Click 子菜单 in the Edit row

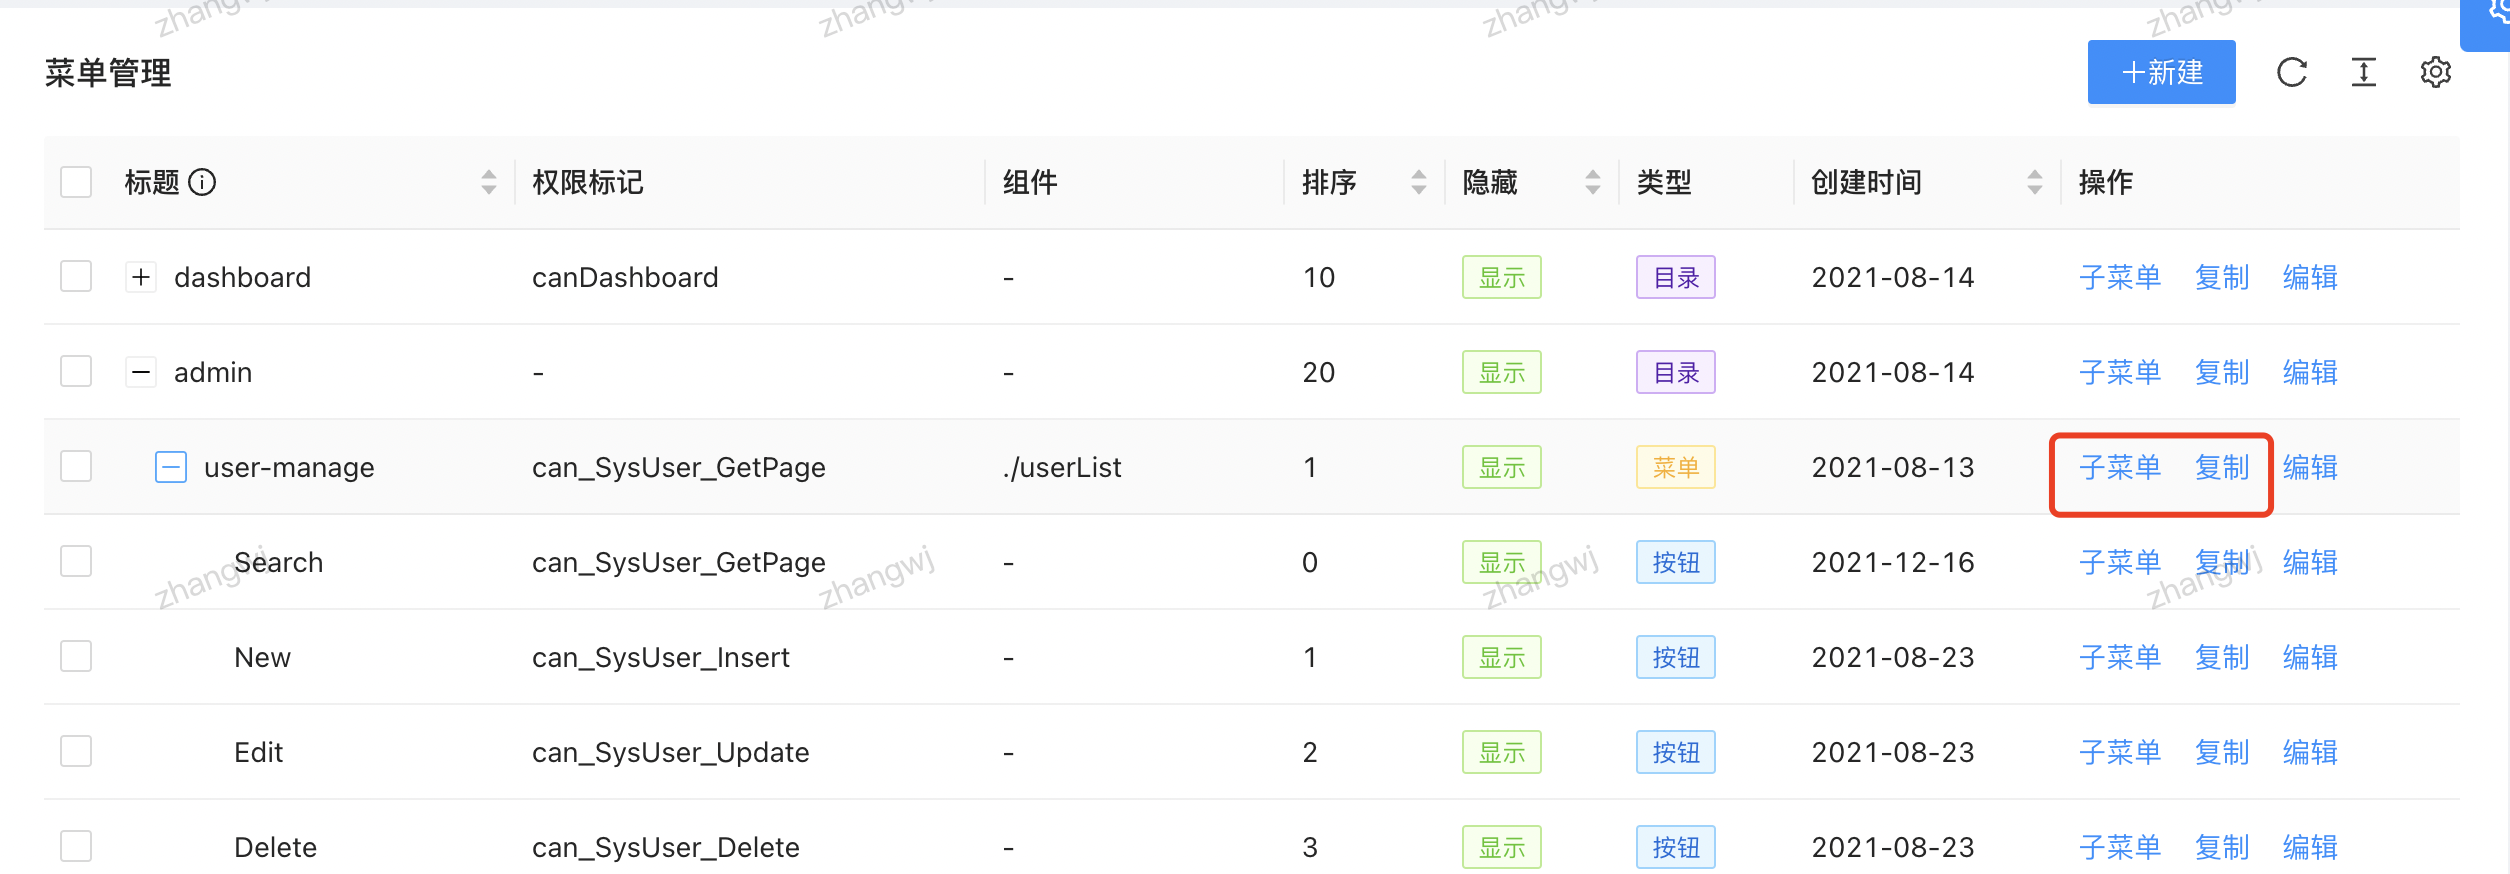[2120, 752]
